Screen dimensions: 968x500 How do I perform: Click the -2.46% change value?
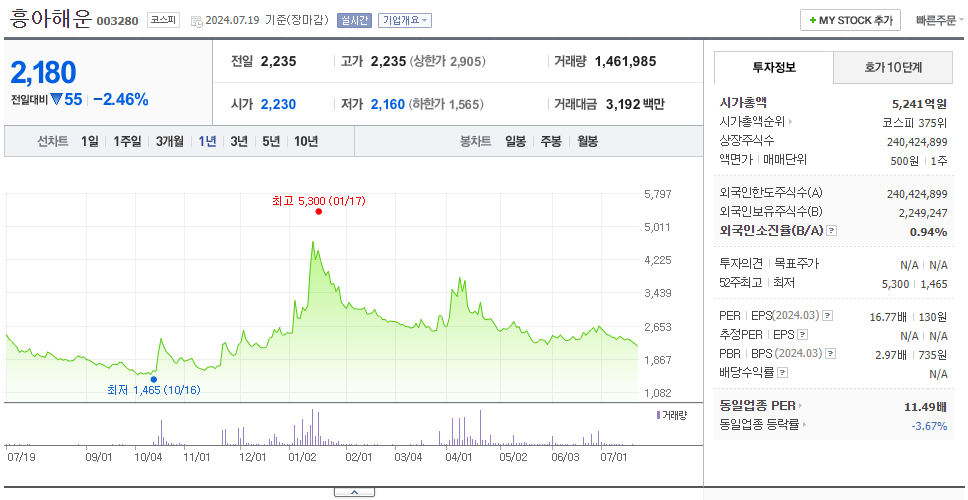coord(121,99)
